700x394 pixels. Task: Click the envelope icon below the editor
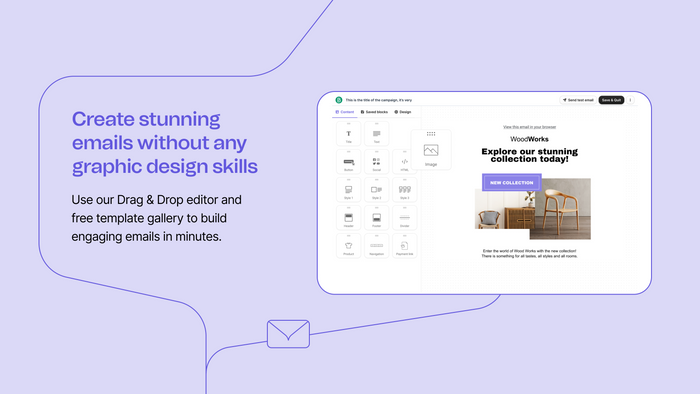coord(288,334)
